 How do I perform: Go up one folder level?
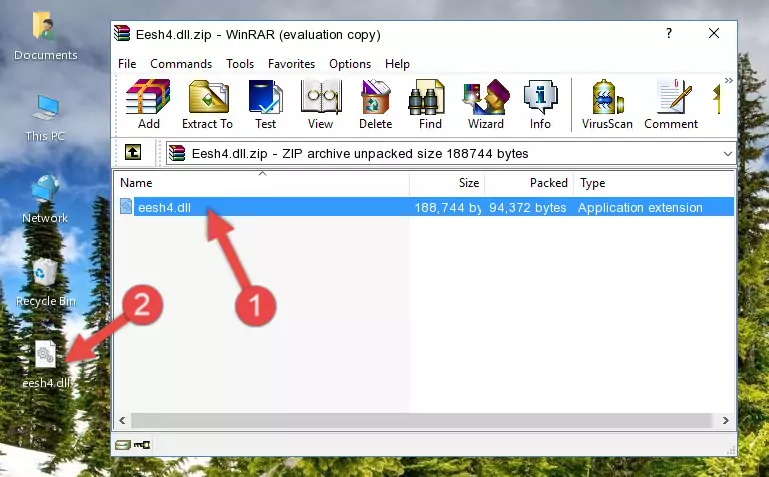133,152
